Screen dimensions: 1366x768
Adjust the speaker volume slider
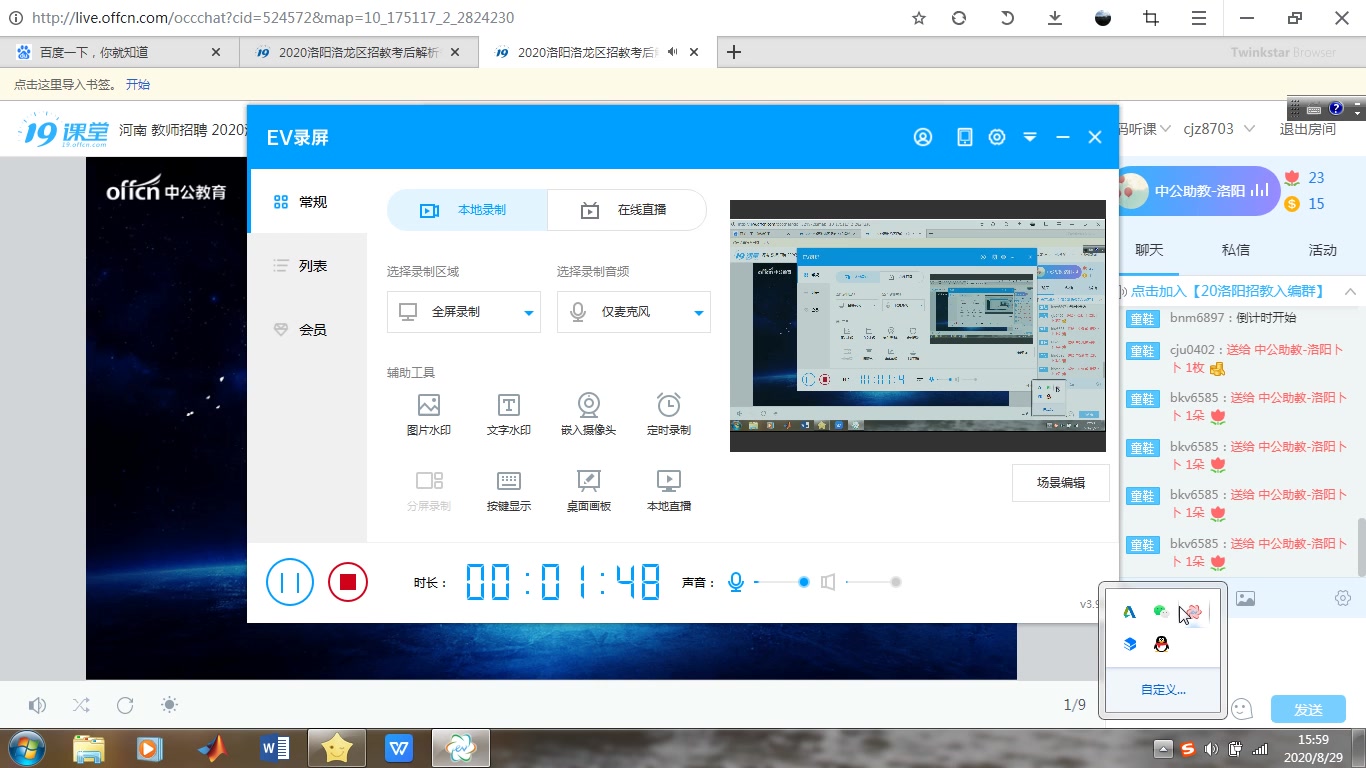(872, 582)
